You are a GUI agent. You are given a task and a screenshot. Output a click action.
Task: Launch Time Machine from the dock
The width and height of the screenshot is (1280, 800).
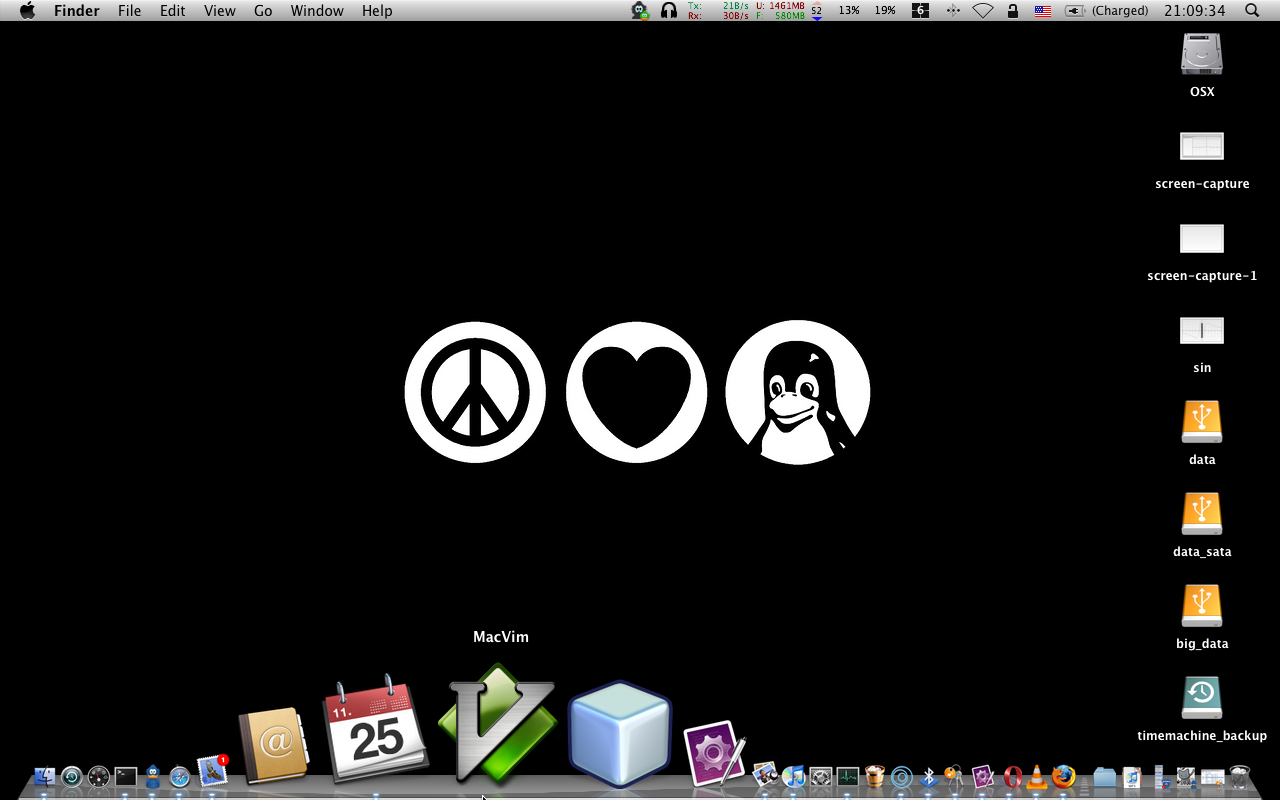[71, 776]
